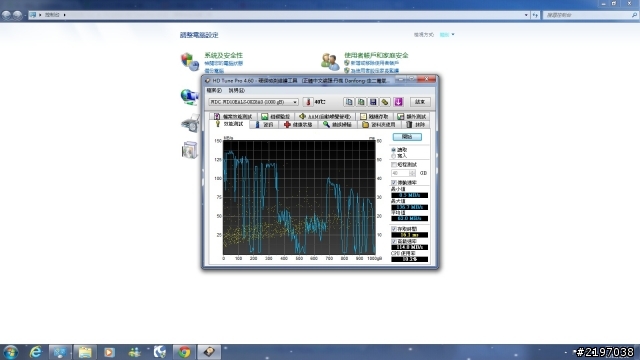Click the Start benchmark button

point(407,137)
